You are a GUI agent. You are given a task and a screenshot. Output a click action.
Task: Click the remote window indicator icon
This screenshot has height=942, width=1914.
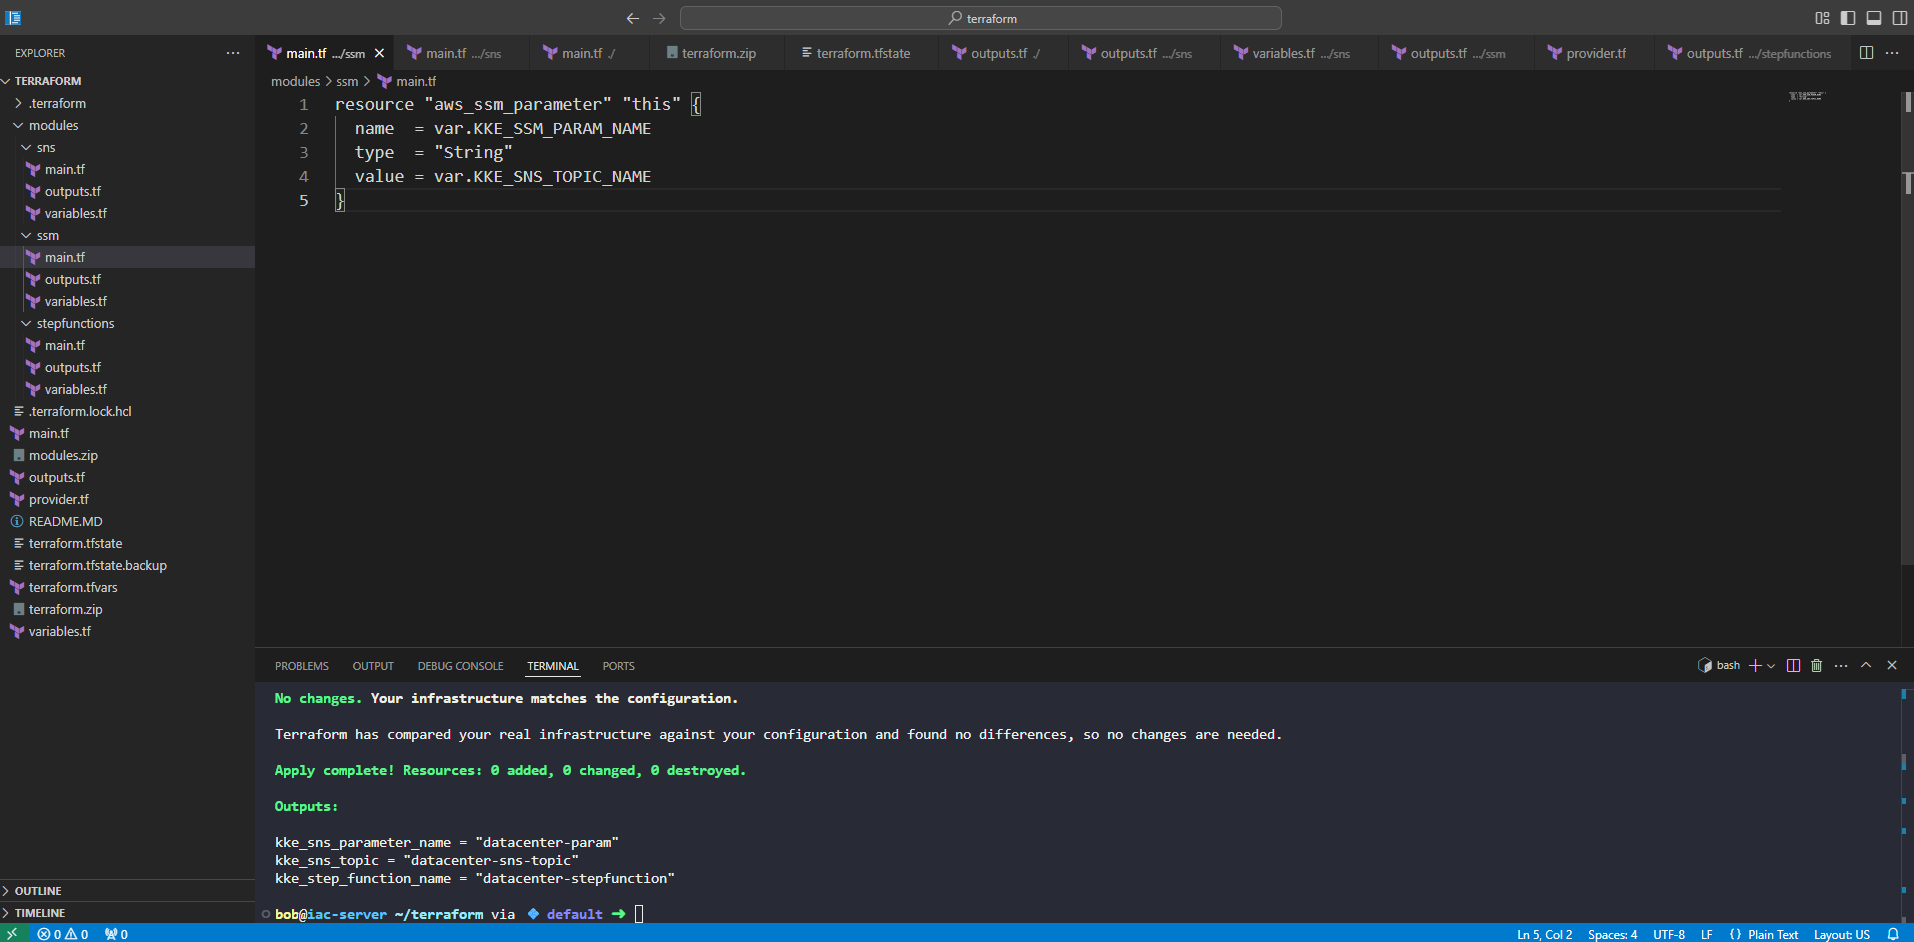tap(12, 934)
